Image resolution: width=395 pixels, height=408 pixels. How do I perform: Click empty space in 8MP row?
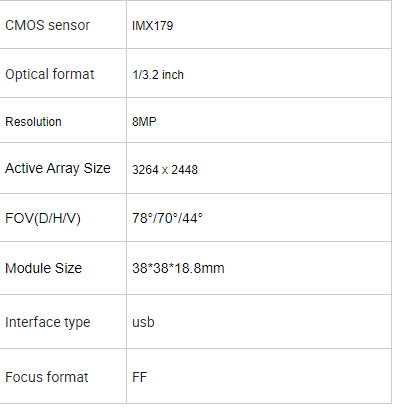pyautogui.click(x=273, y=121)
